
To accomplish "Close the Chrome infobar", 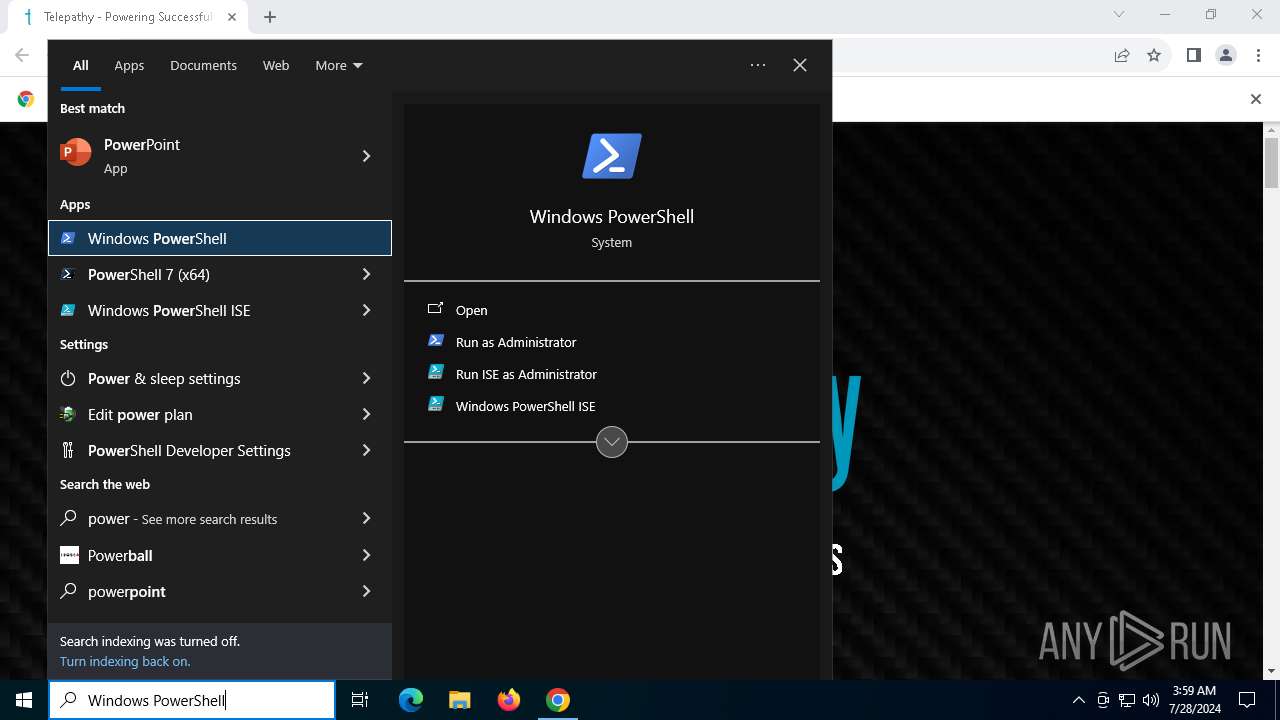I will click(1256, 99).
